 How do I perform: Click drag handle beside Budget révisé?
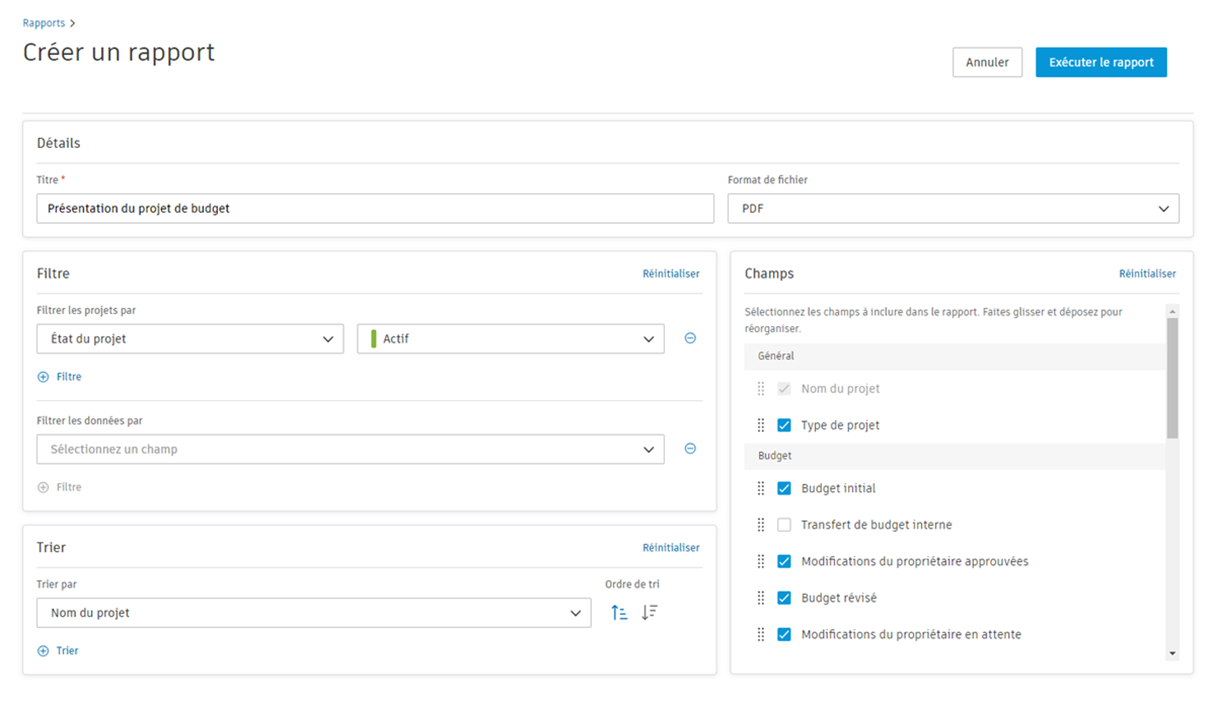tap(761, 598)
